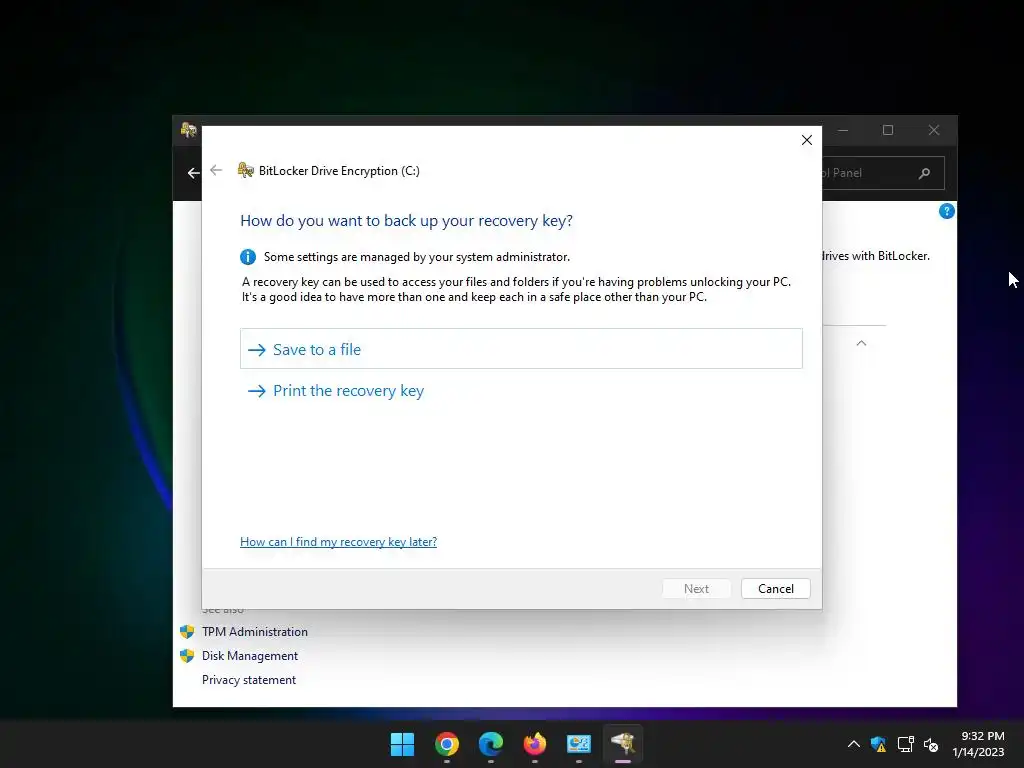Screen dimensions: 1024x768
Task: Click the greyed-out Next button
Action: (x=696, y=588)
